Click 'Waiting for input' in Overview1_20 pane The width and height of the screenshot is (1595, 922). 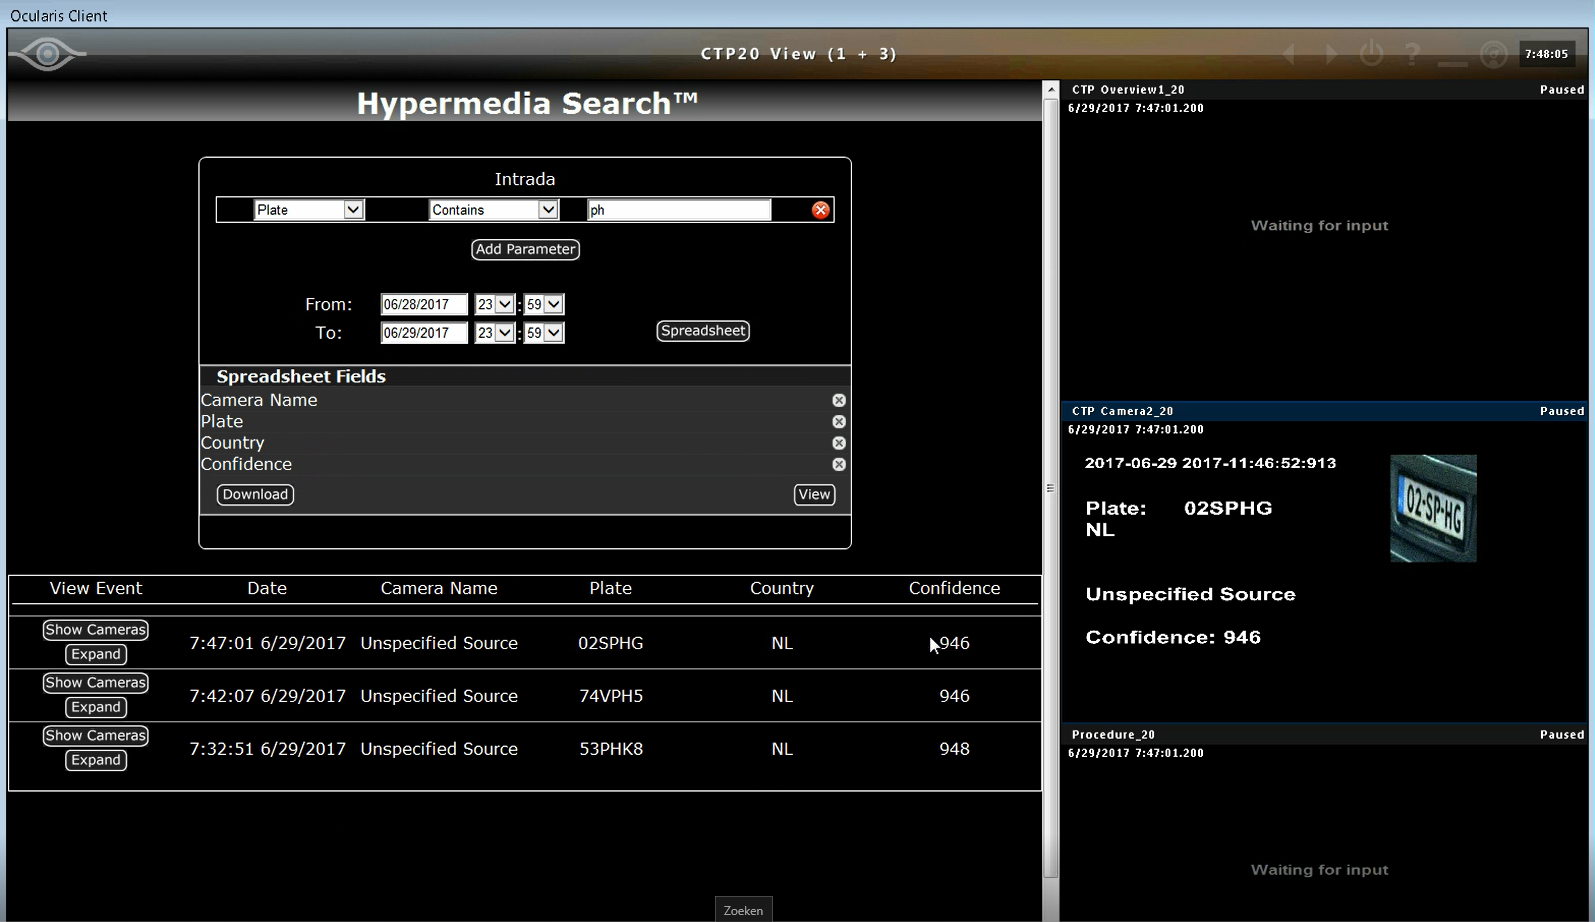1319,226
